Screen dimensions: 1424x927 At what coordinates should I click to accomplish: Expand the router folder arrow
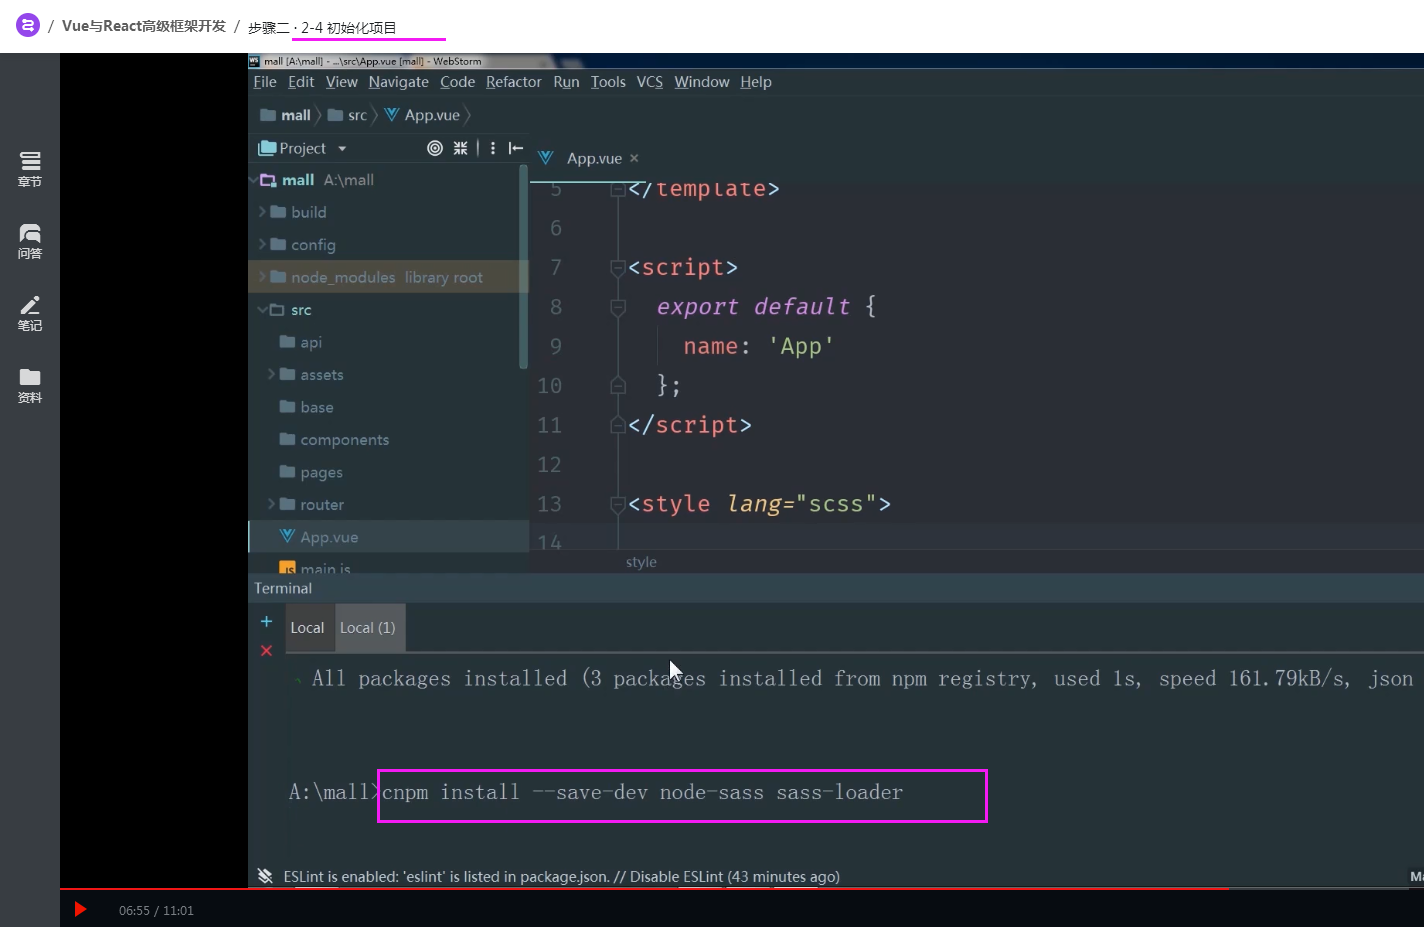271,504
